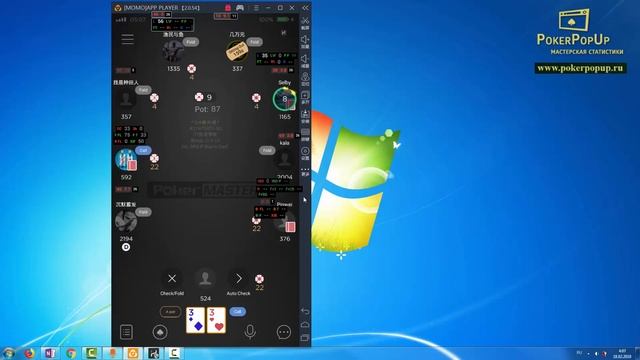The width and height of the screenshot is (640, 360).
Task: Click the blue Call button beside hole cards
Action: [238, 311]
